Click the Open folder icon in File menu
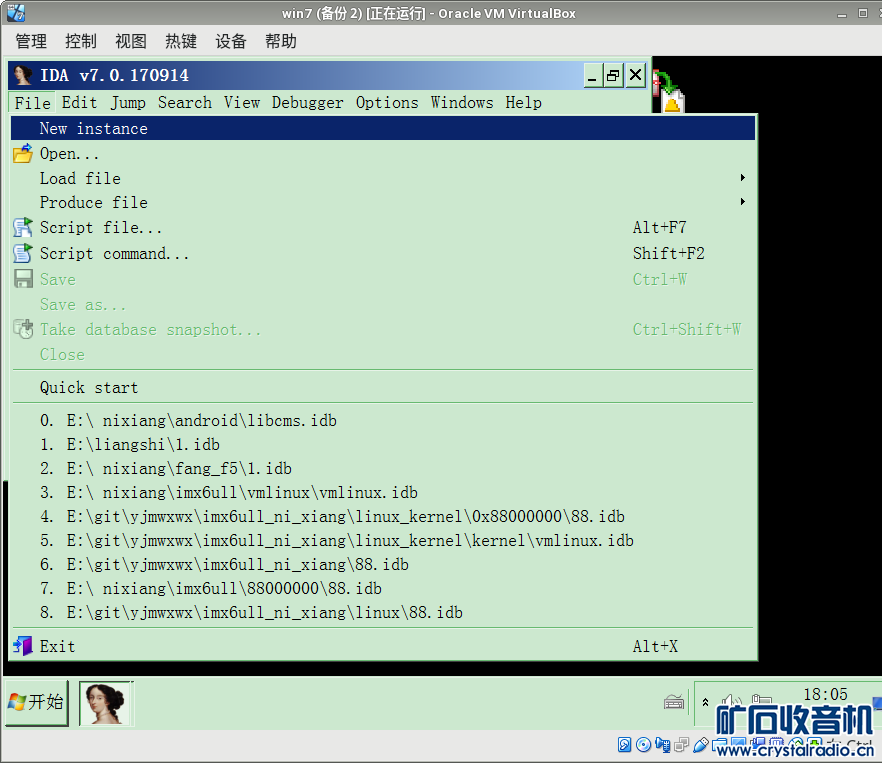 click(x=23, y=154)
